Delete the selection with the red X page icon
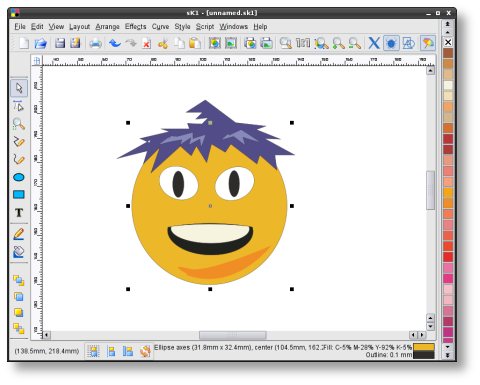This screenshot has width=480, height=385. click(146, 43)
